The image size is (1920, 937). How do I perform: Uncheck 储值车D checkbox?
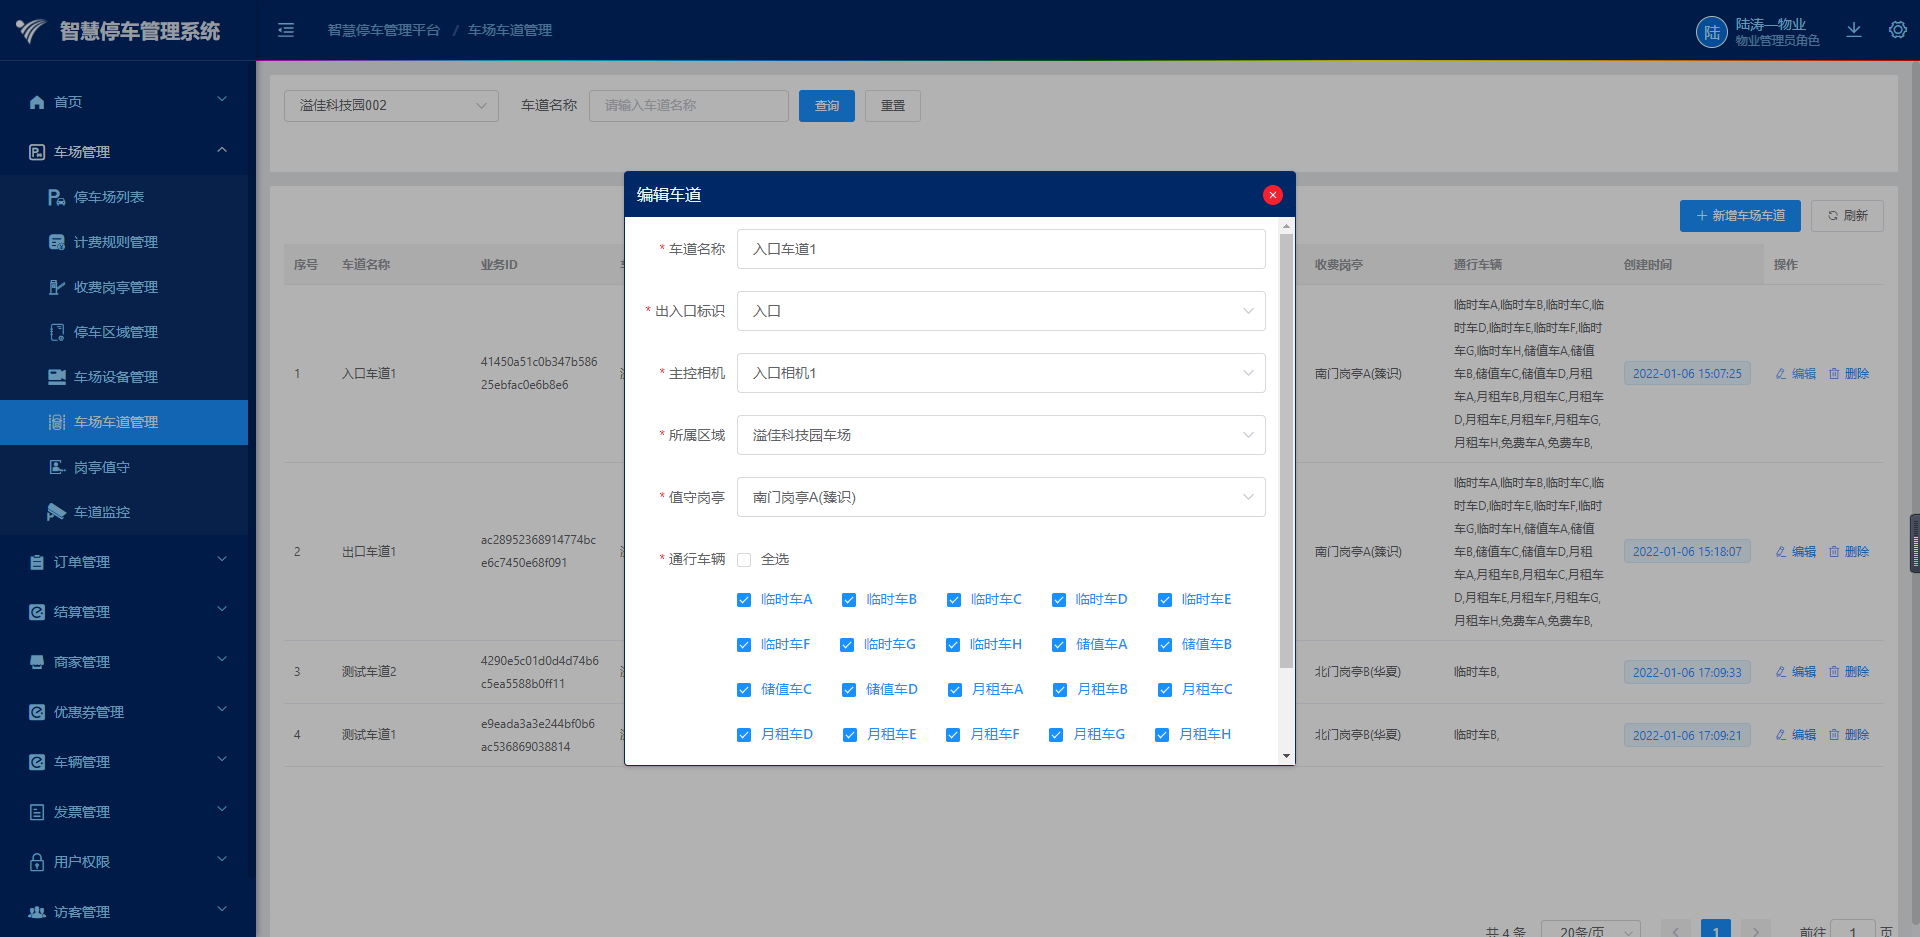pyautogui.click(x=849, y=690)
